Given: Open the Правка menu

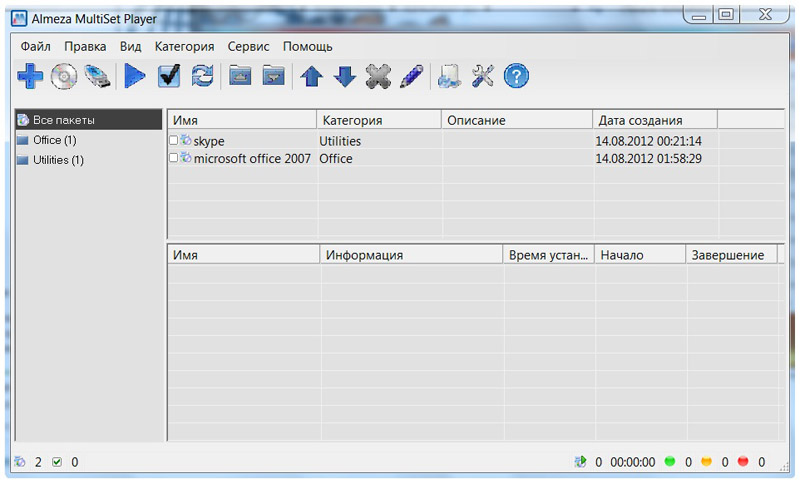Looking at the screenshot, I should [x=85, y=46].
